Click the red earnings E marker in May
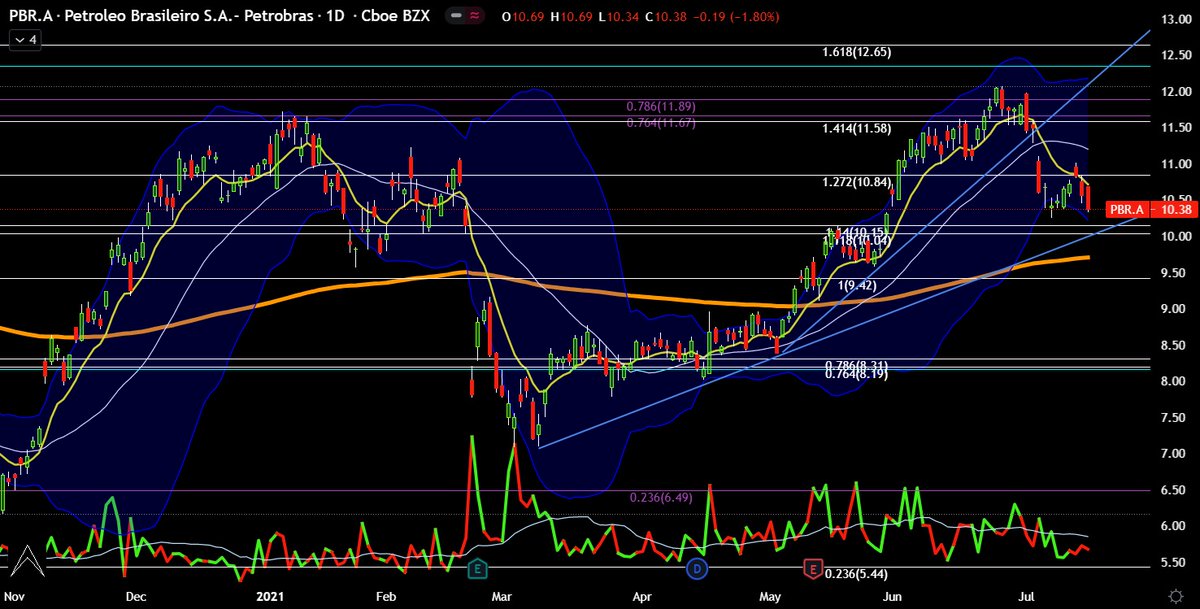The width and height of the screenshot is (1200, 609). (813, 569)
